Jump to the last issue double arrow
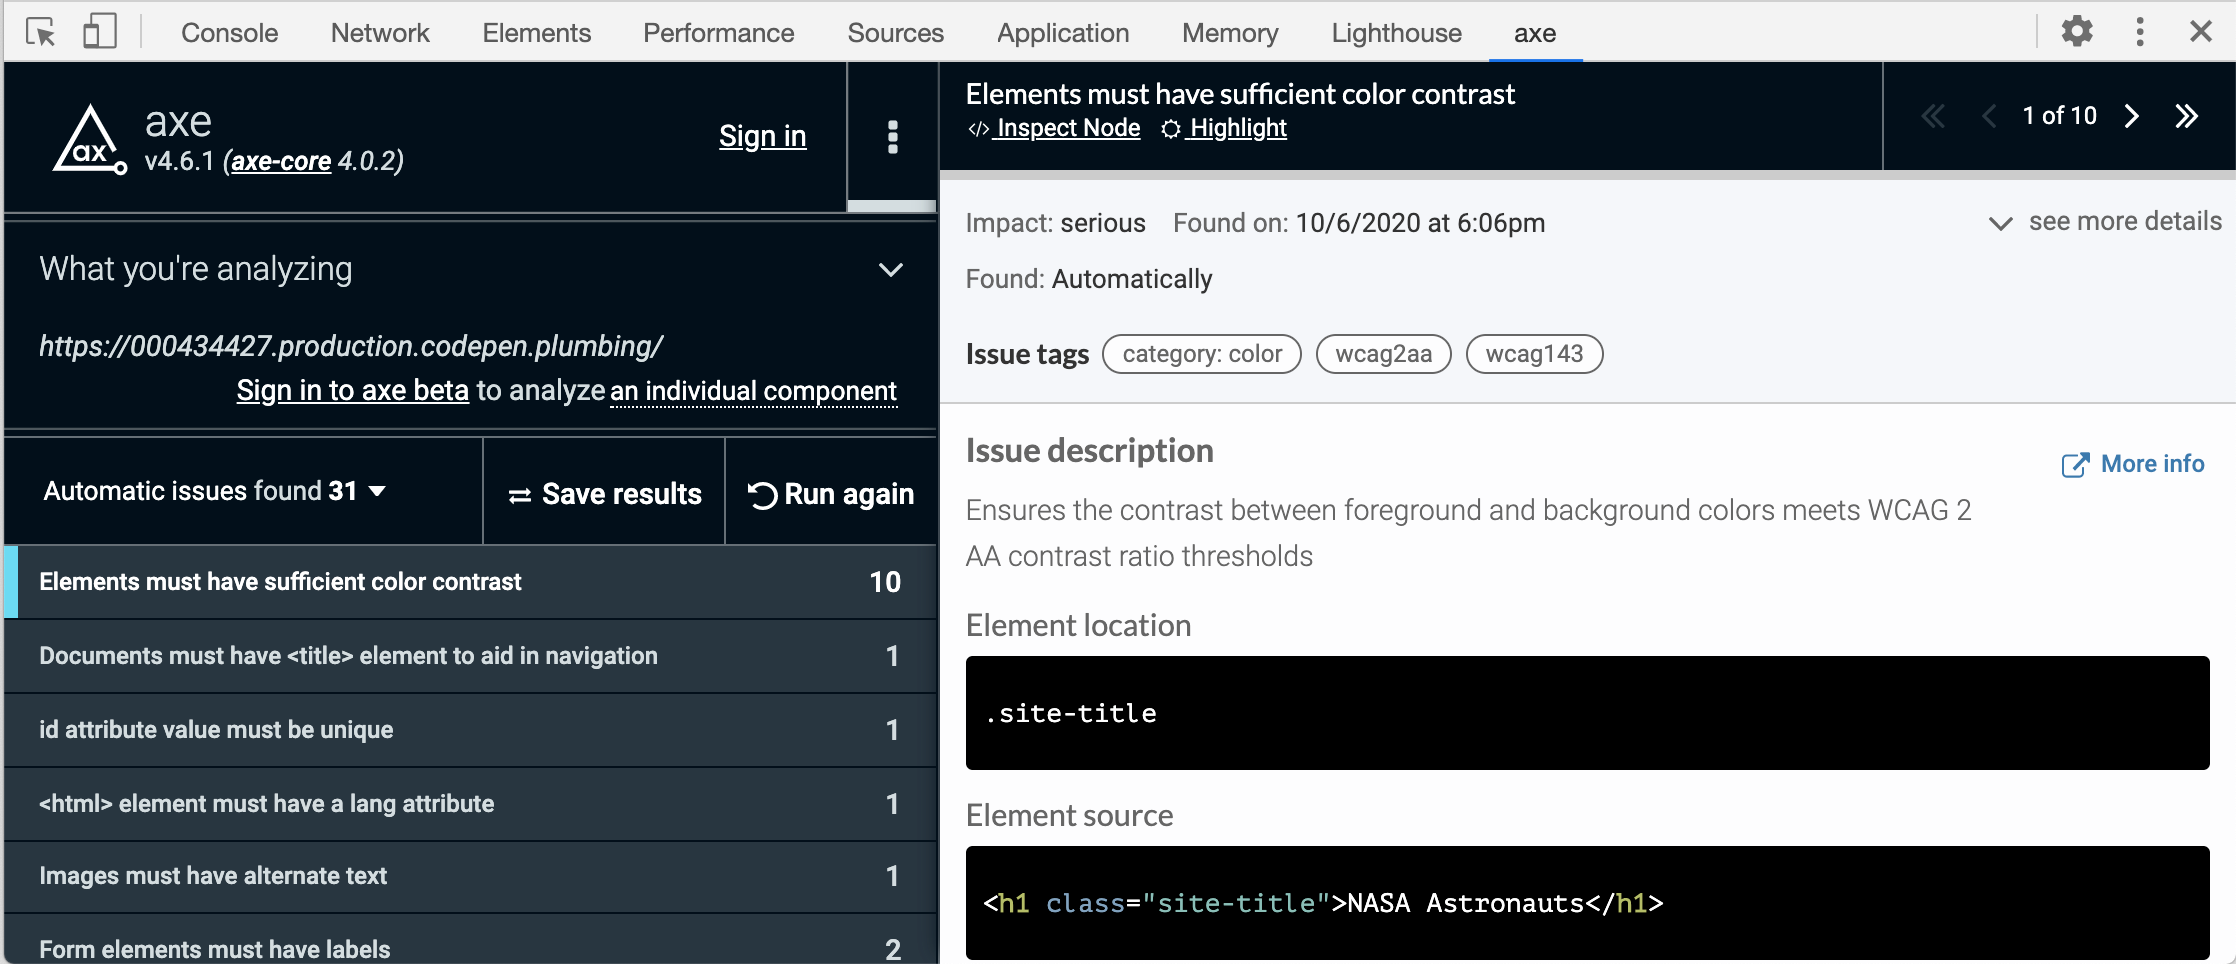The height and width of the screenshot is (964, 2236). click(x=2186, y=116)
